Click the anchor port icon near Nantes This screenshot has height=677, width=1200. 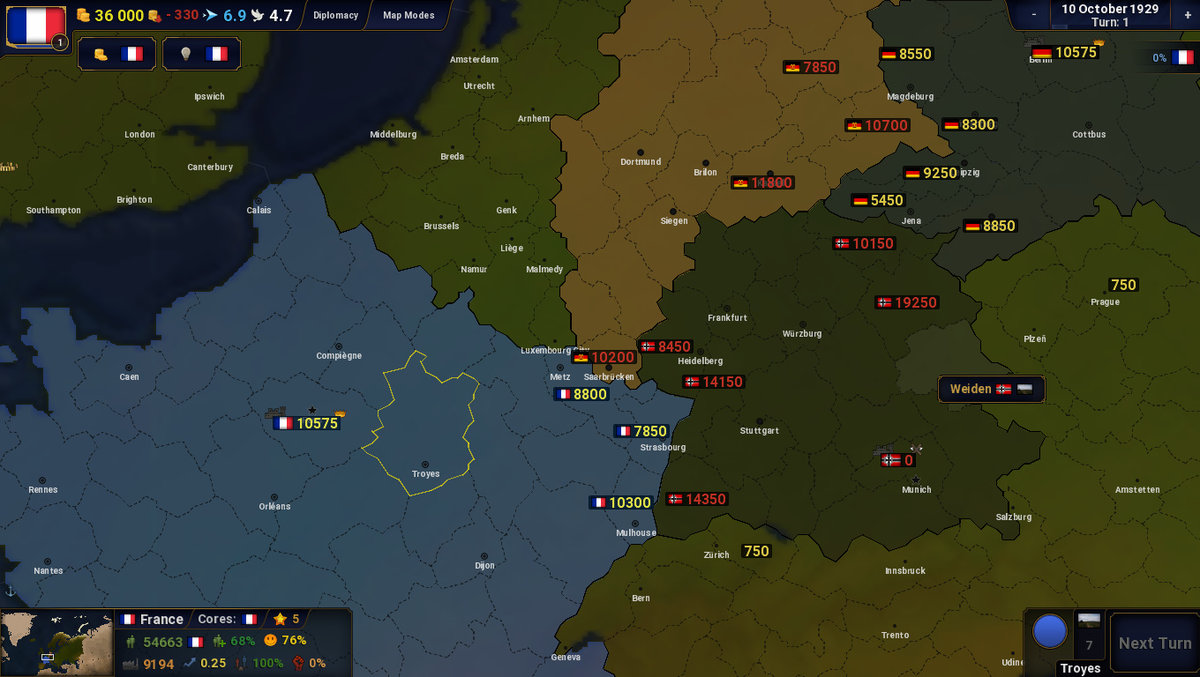coord(11,592)
